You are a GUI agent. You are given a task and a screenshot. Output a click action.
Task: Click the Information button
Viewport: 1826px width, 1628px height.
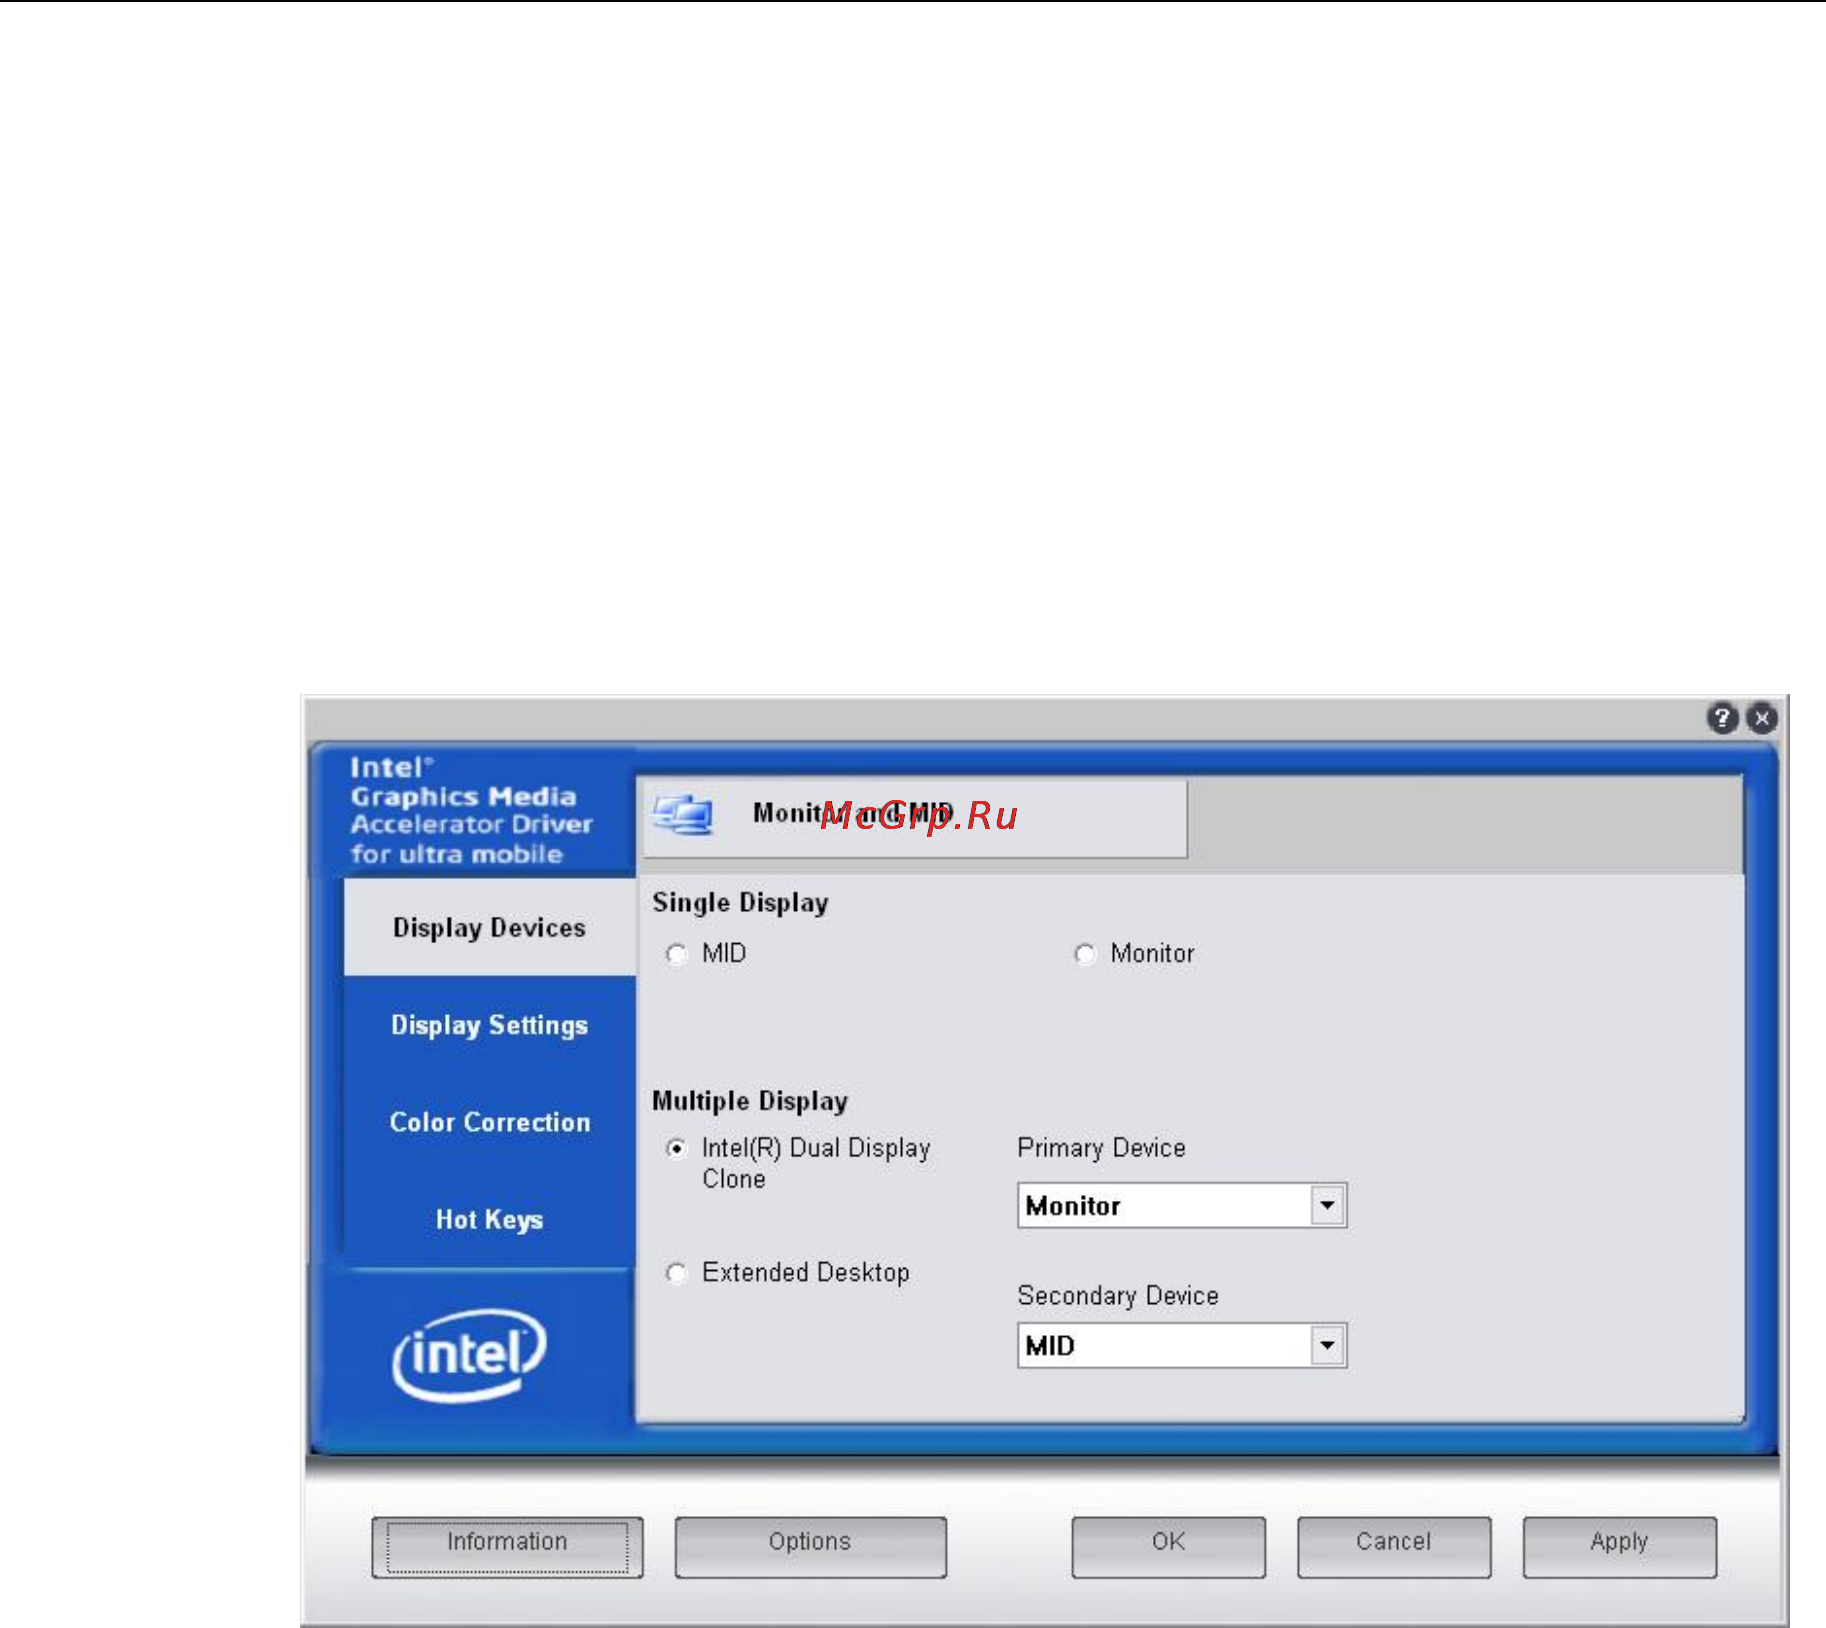click(507, 1546)
